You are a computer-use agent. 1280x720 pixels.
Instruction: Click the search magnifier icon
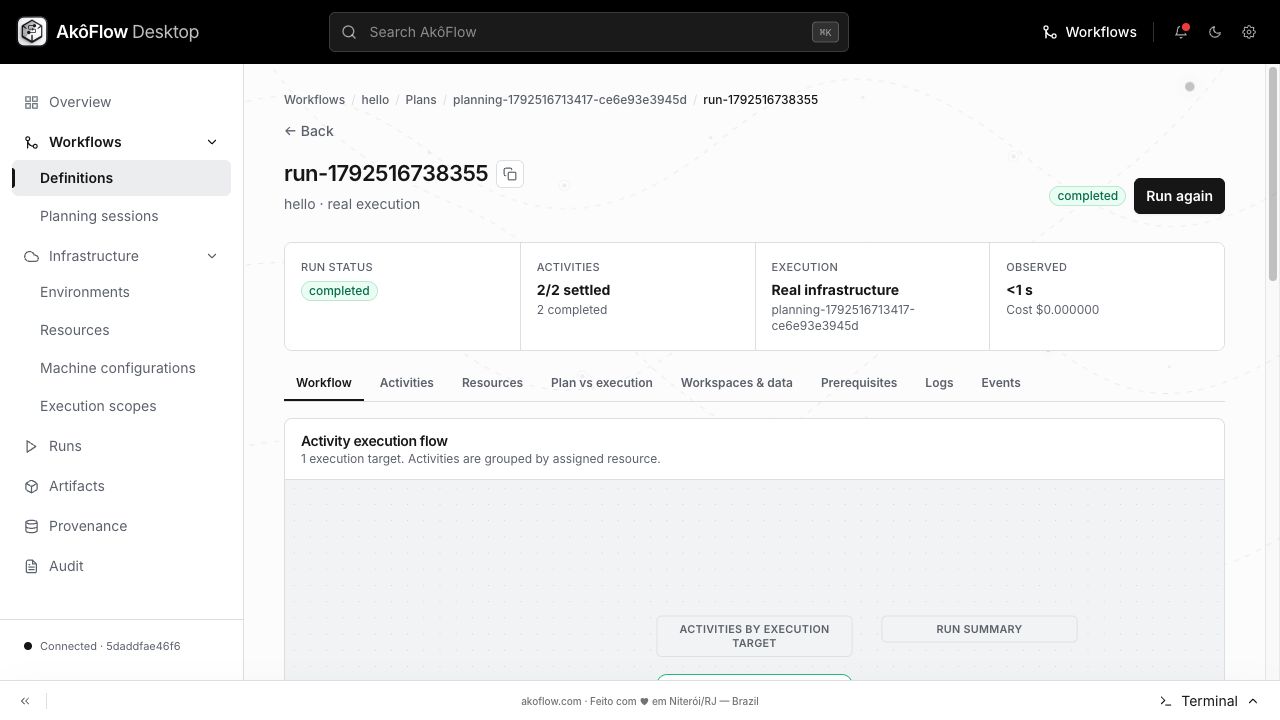click(x=349, y=32)
